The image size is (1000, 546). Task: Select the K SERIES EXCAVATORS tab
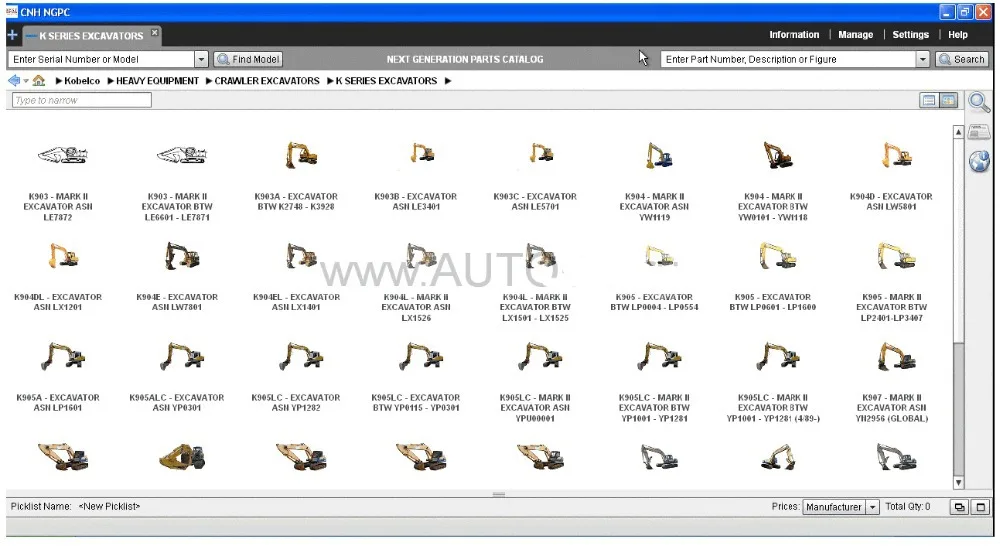tap(91, 36)
